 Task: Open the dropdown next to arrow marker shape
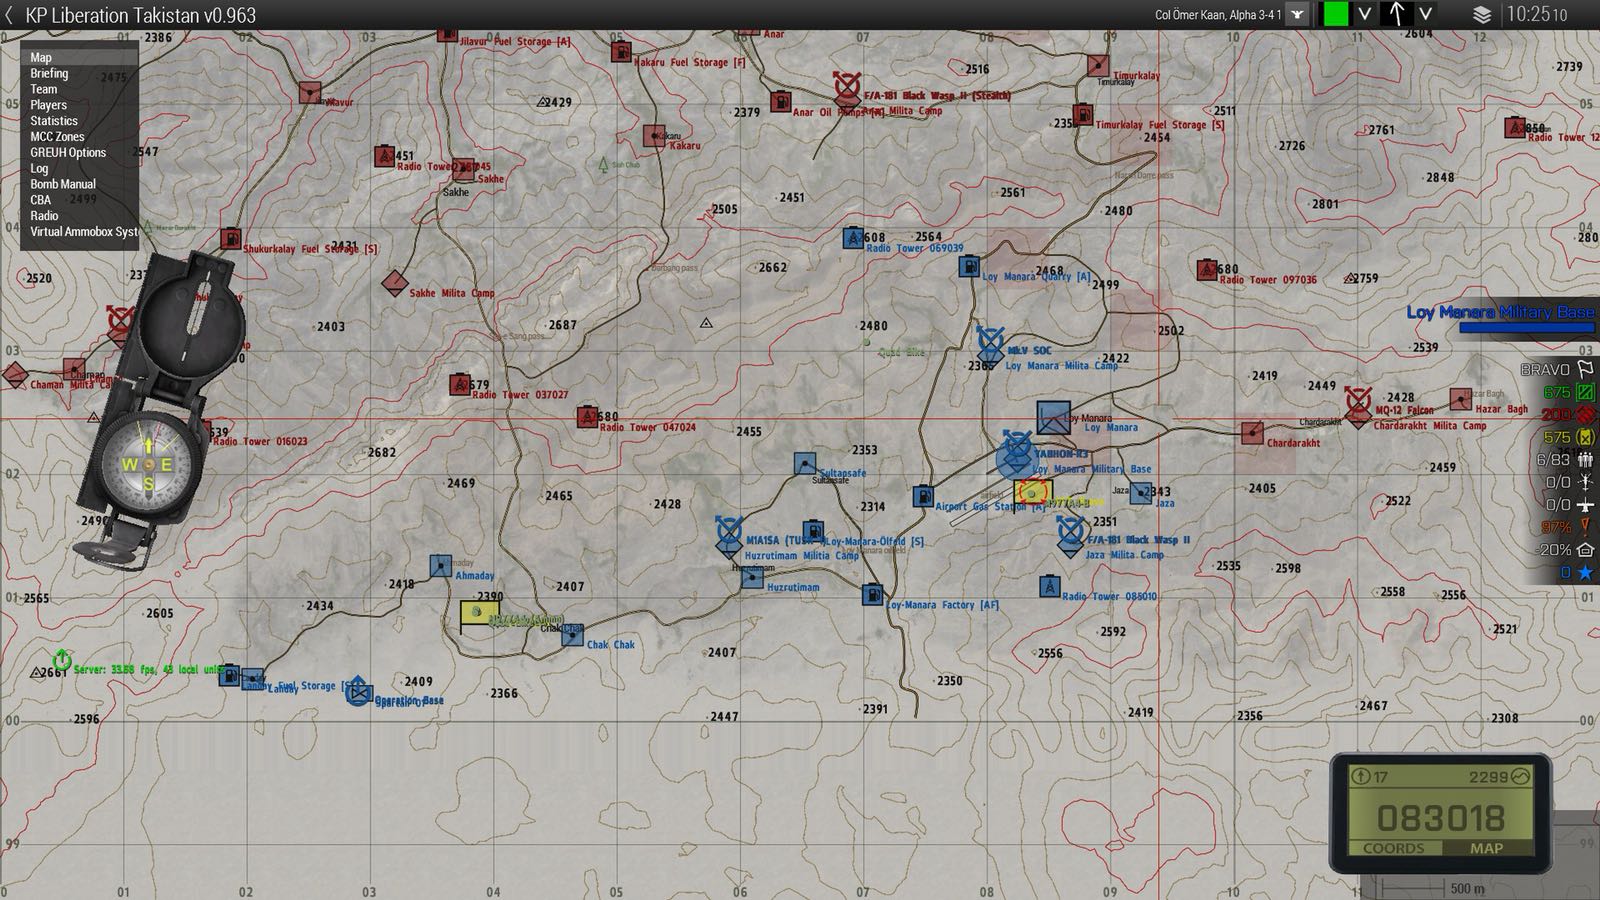pos(1425,14)
